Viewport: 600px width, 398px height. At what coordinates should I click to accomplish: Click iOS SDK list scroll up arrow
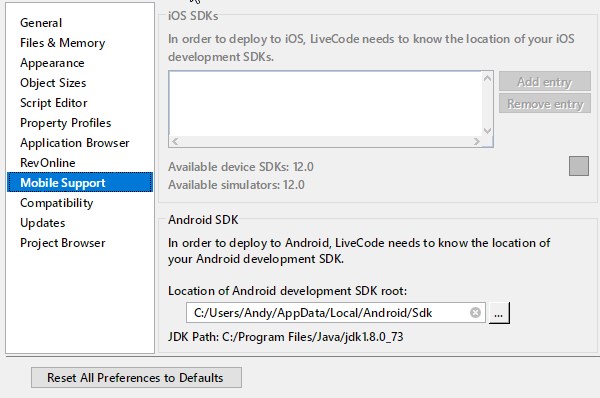(487, 78)
